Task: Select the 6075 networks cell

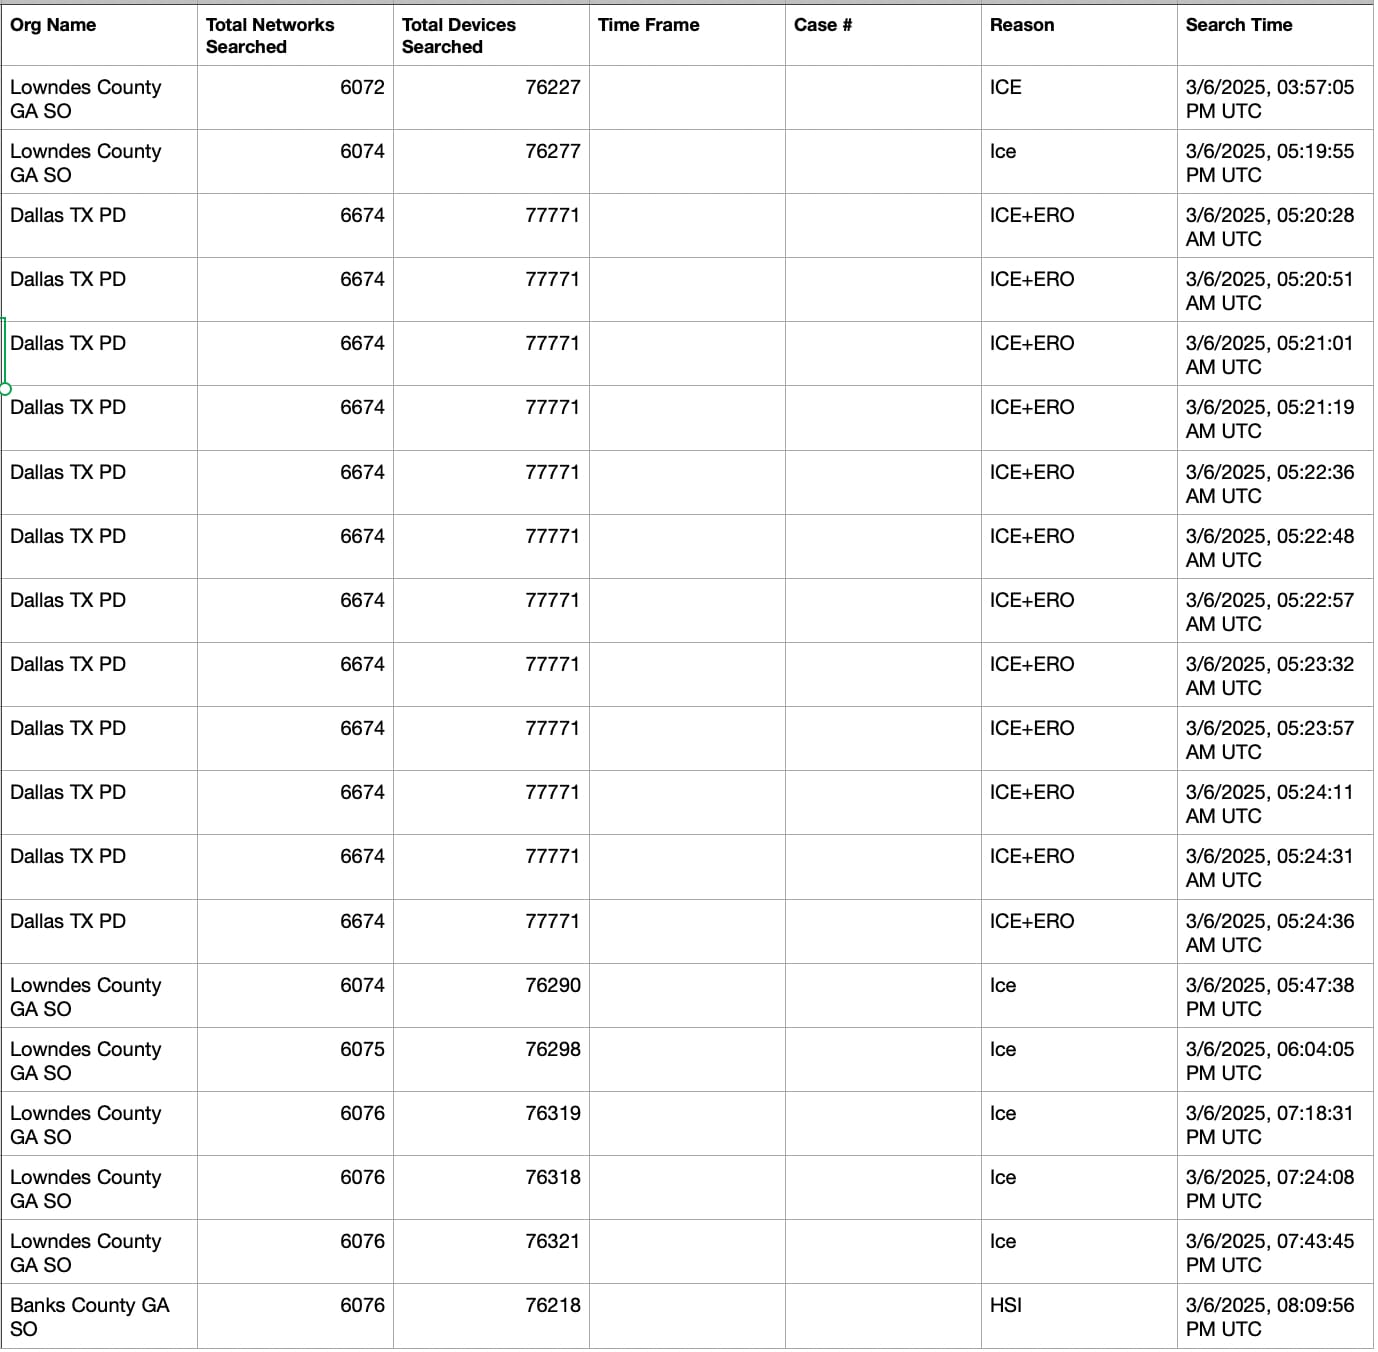Action: (295, 1060)
